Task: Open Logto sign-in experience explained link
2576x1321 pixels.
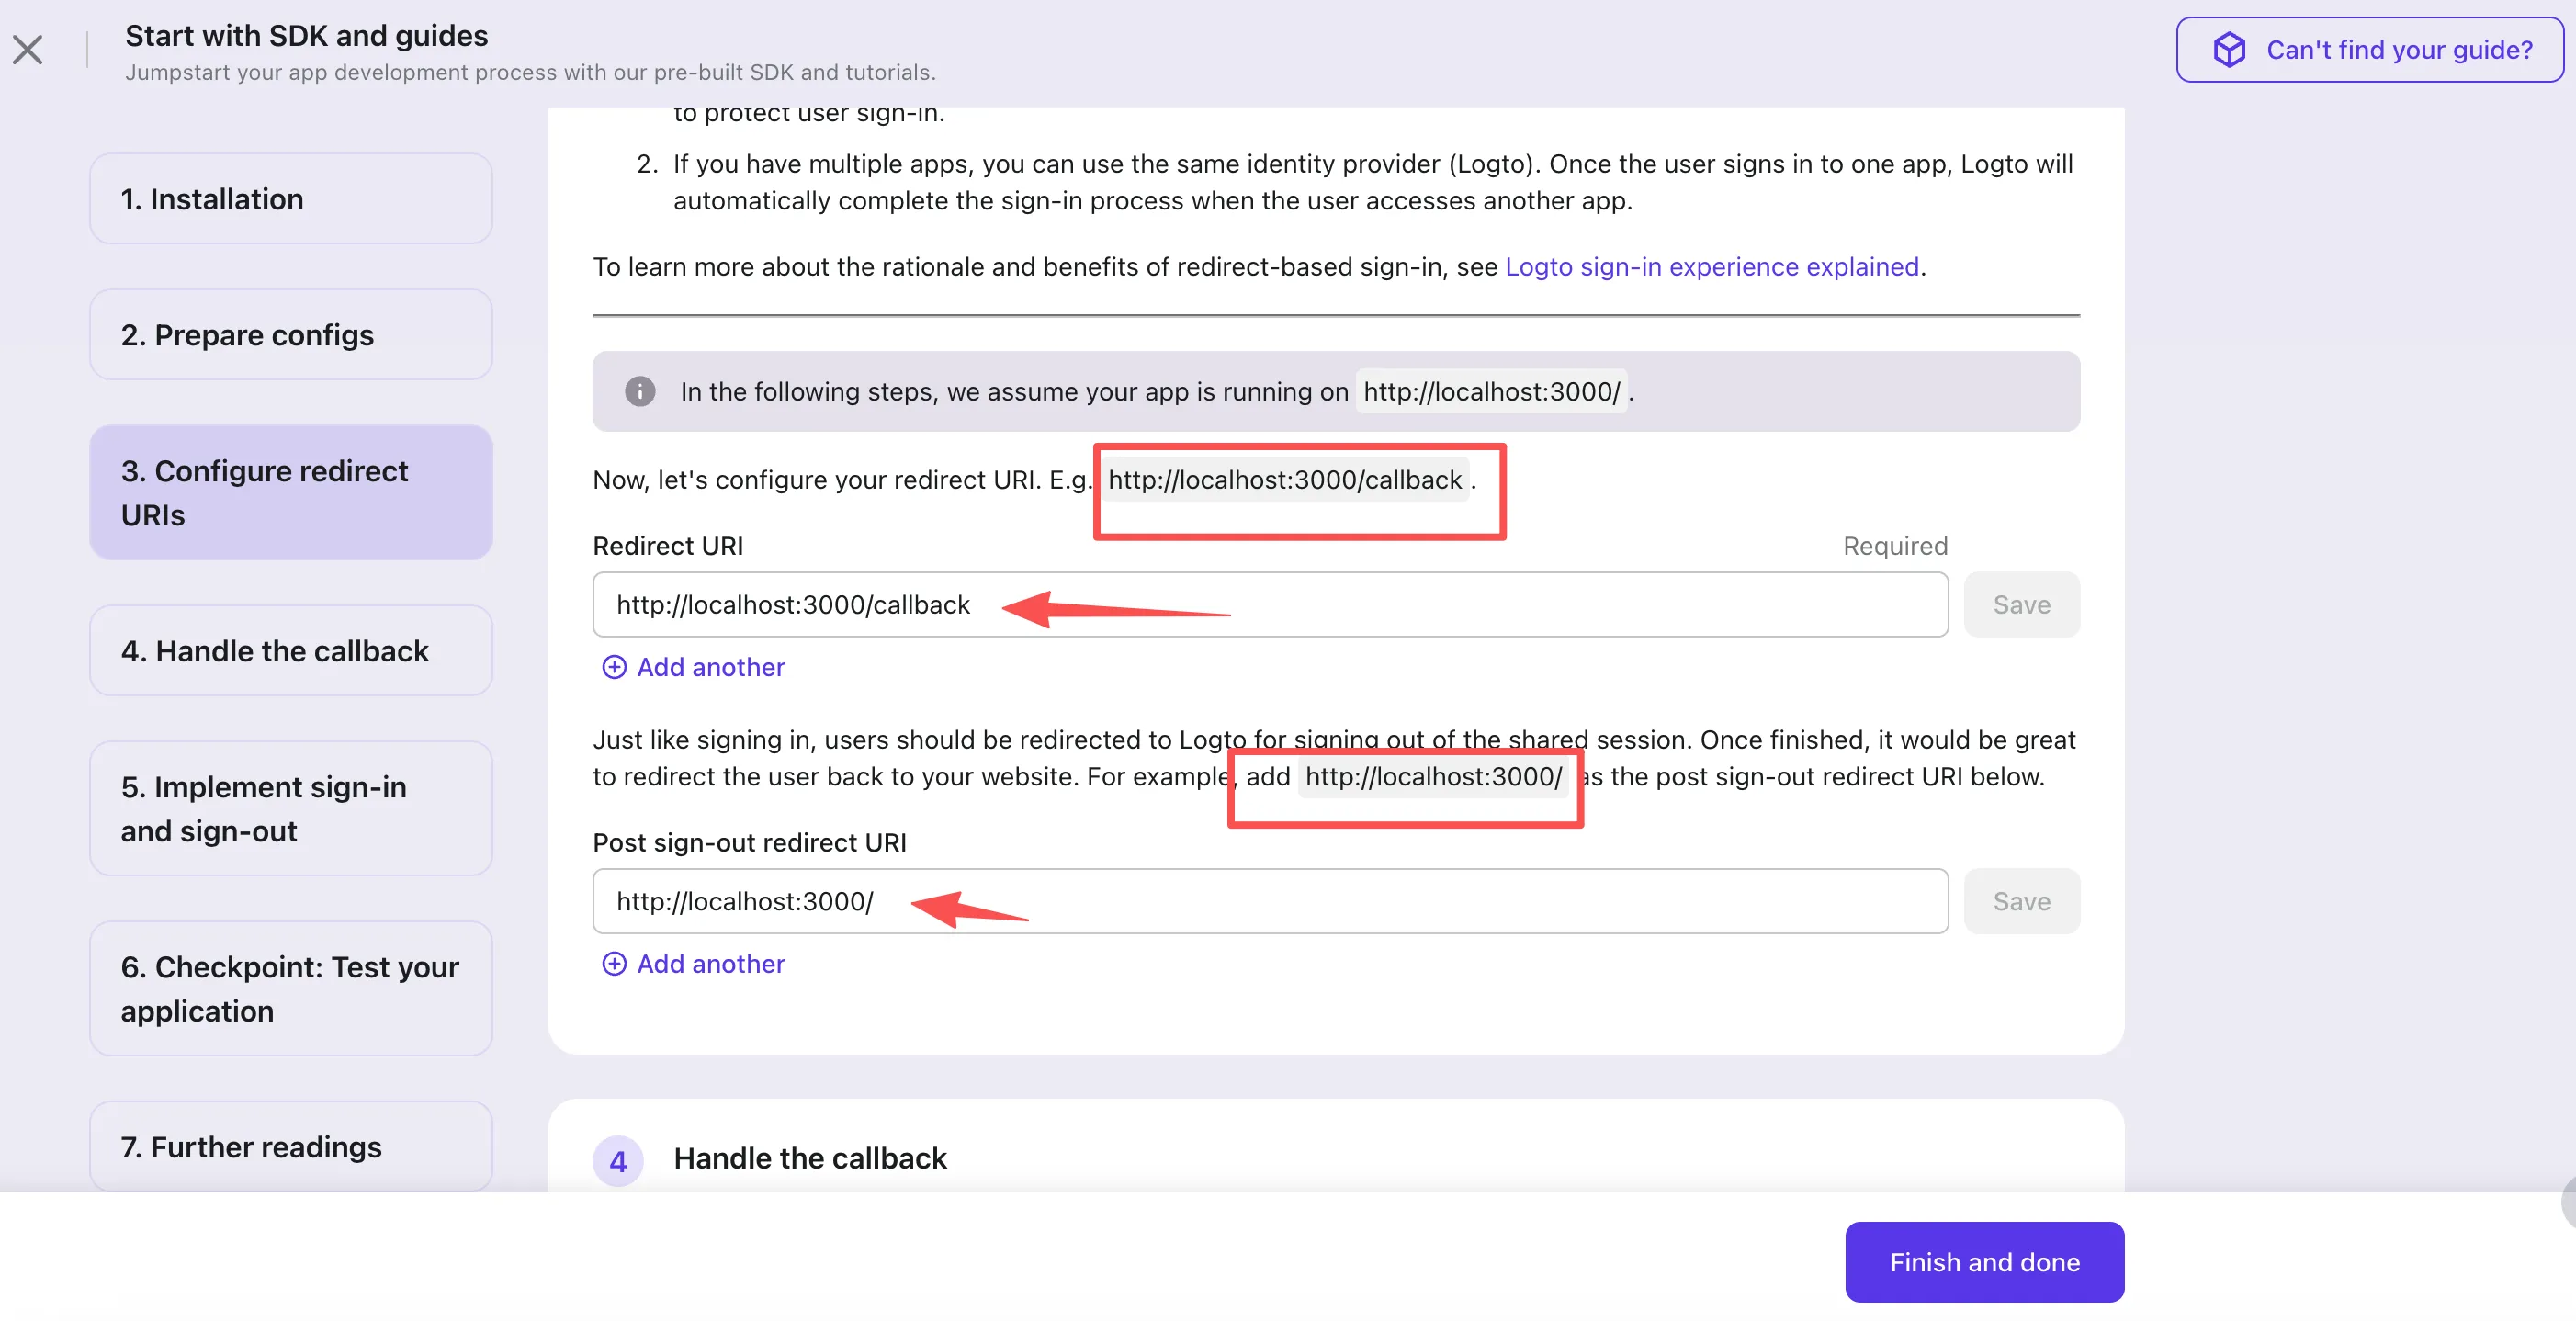Action: coord(1711,267)
